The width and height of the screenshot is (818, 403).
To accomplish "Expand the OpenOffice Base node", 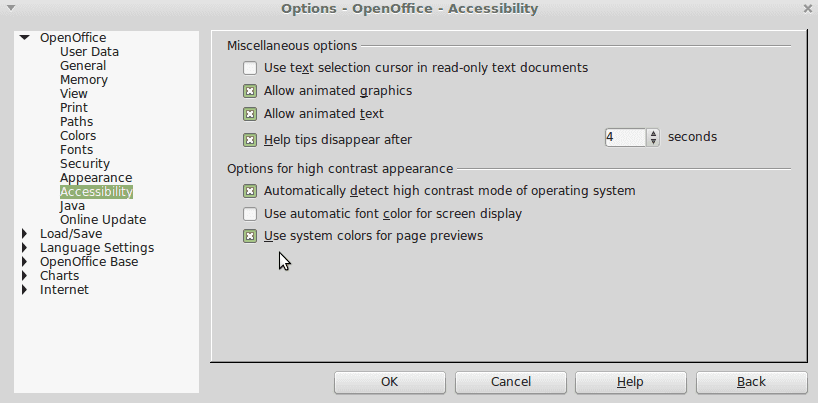I will pyautogui.click(x=25, y=262).
